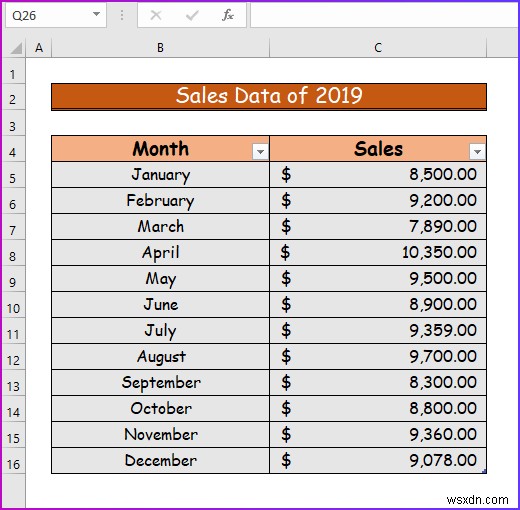
Task: Click the Cancel (X) formula bar icon
Action: point(156,15)
